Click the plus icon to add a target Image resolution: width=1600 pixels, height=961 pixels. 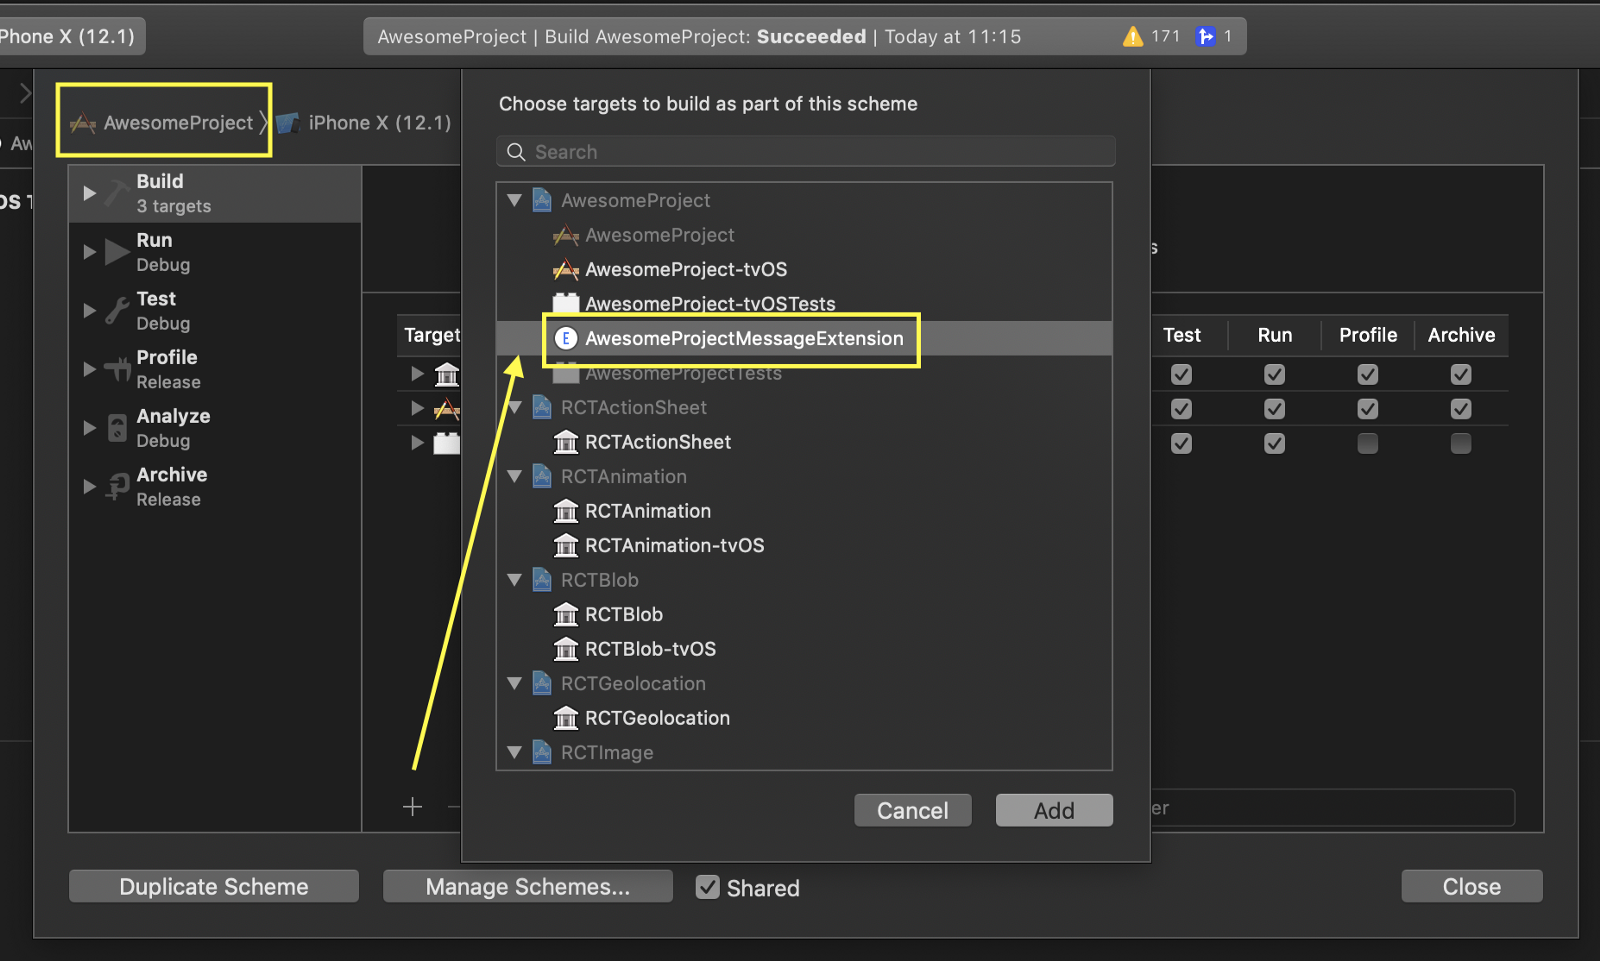click(412, 807)
